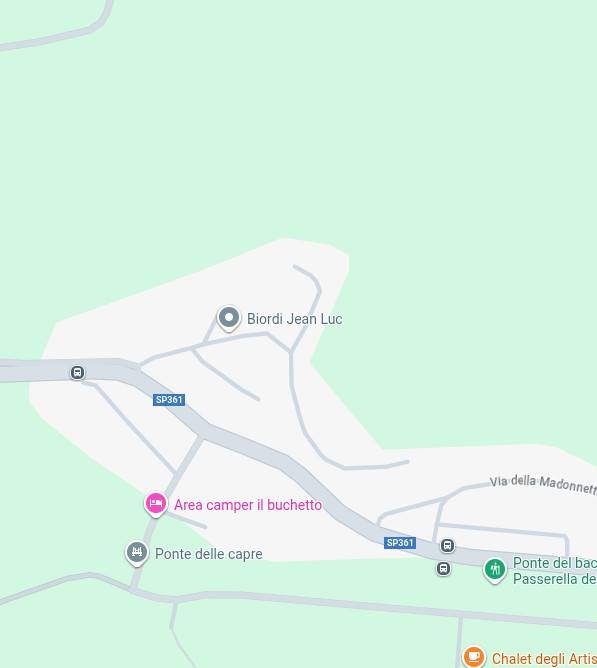Select the bus stop left of the Ponte del bac marker

pyautogui.click(x=443, y=568)
